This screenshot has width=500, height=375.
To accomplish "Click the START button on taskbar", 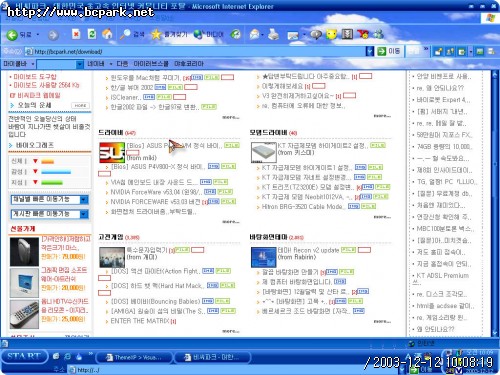I will pyautogui.click(x=24, y=356).
